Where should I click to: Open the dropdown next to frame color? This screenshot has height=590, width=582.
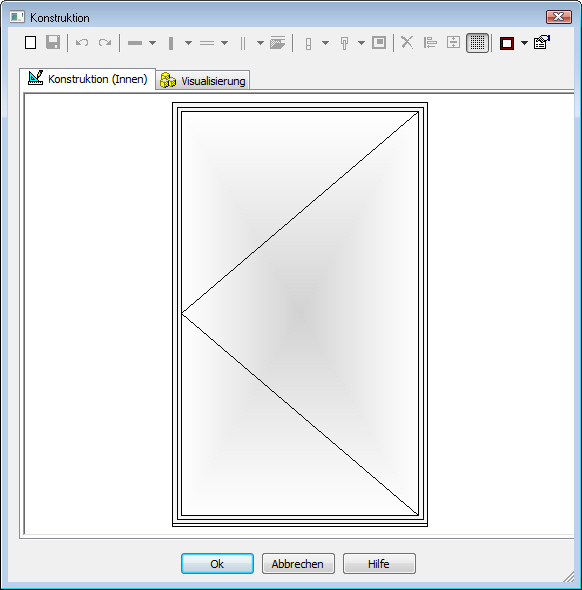click(x=524, y=43)
